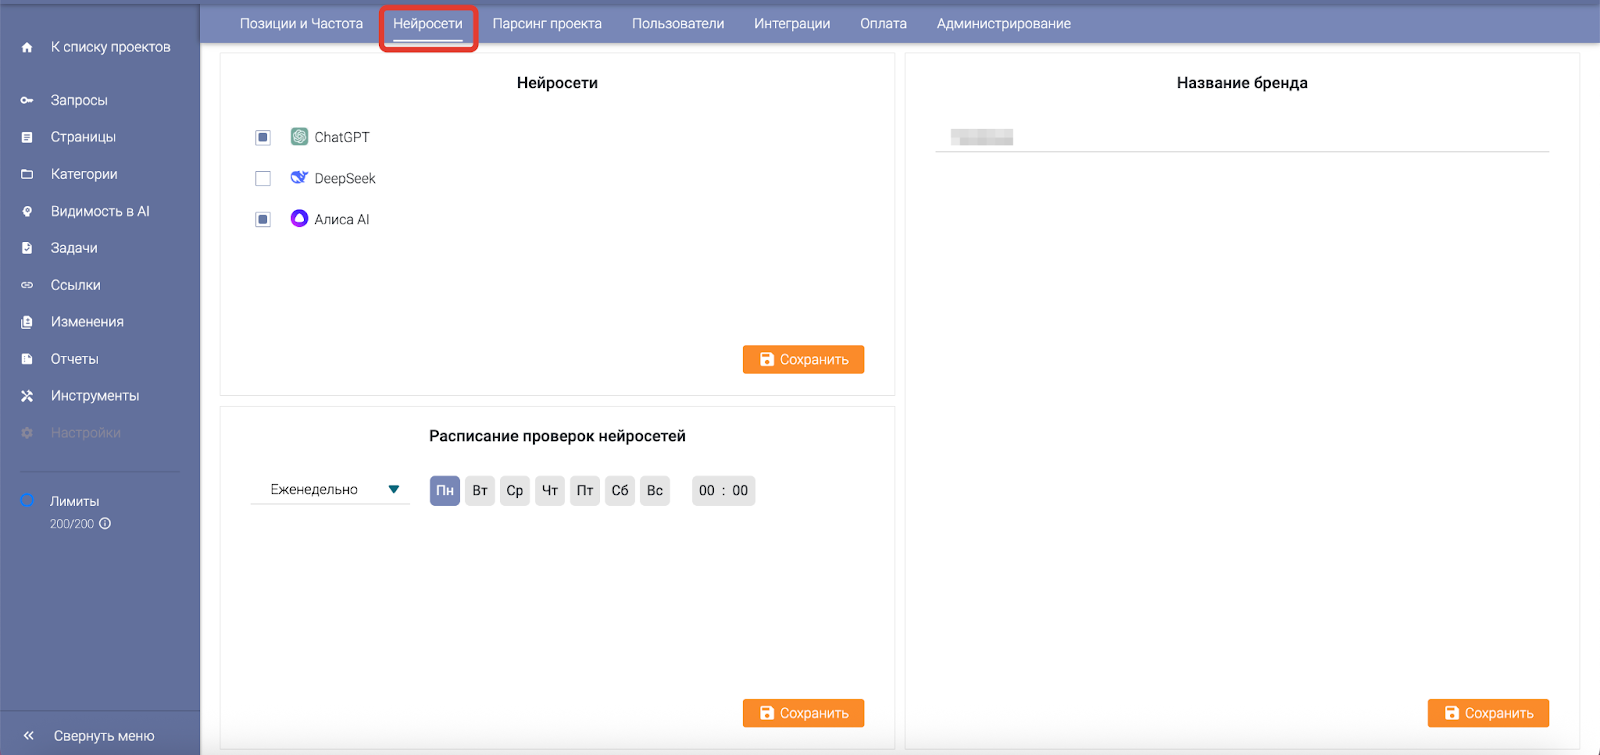Screen dimensions: 1600x755
Task: Click the chain icon beside Ссылки
Action: (x=27, y=285)
